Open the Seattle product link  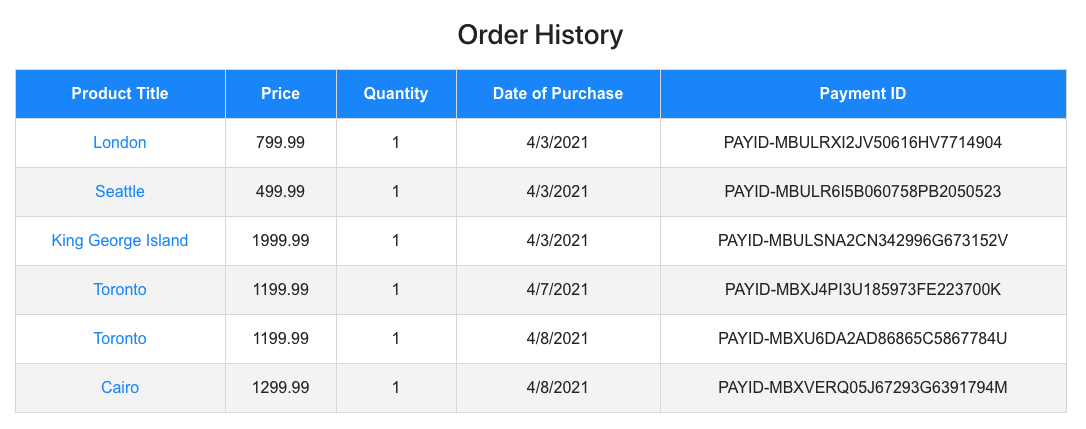[x=120, y=191]
